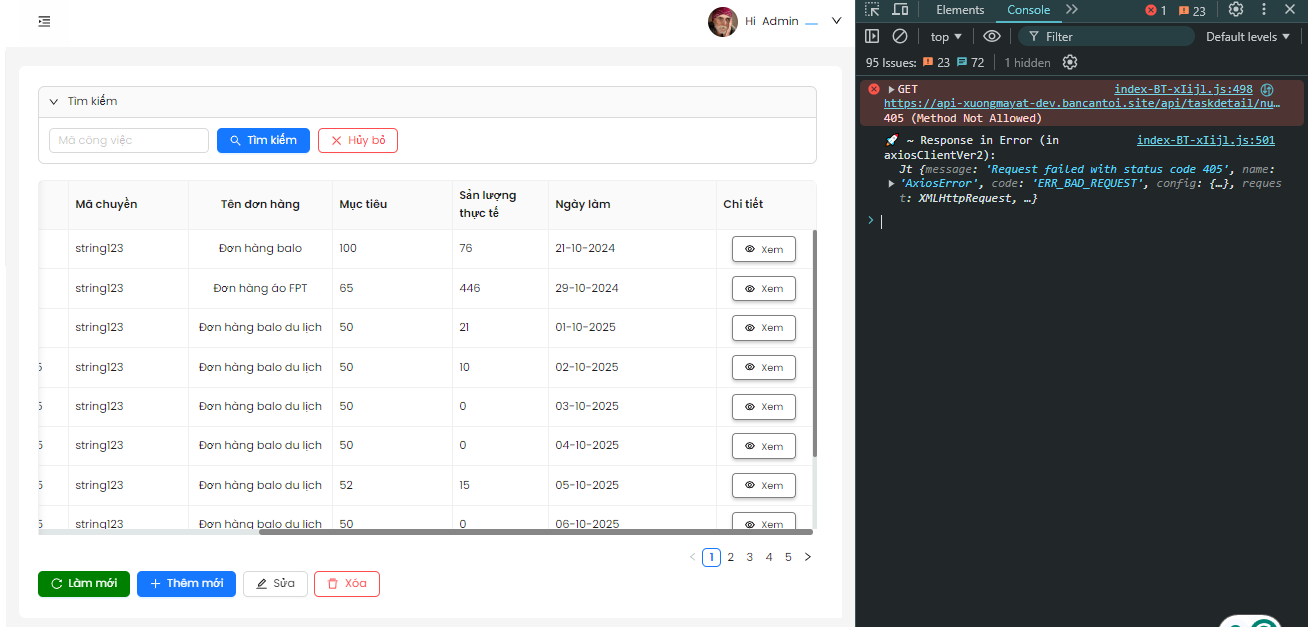Open DevTools settings gear icon
The height and width of the screenshot is (627, 1308).
coord(1236,10)
